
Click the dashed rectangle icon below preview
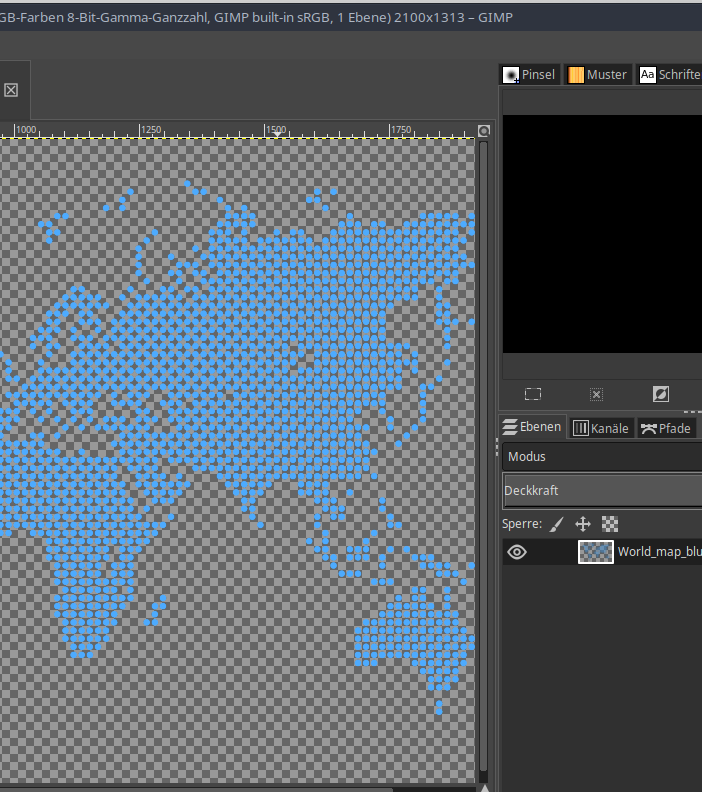tap(533, 394)
